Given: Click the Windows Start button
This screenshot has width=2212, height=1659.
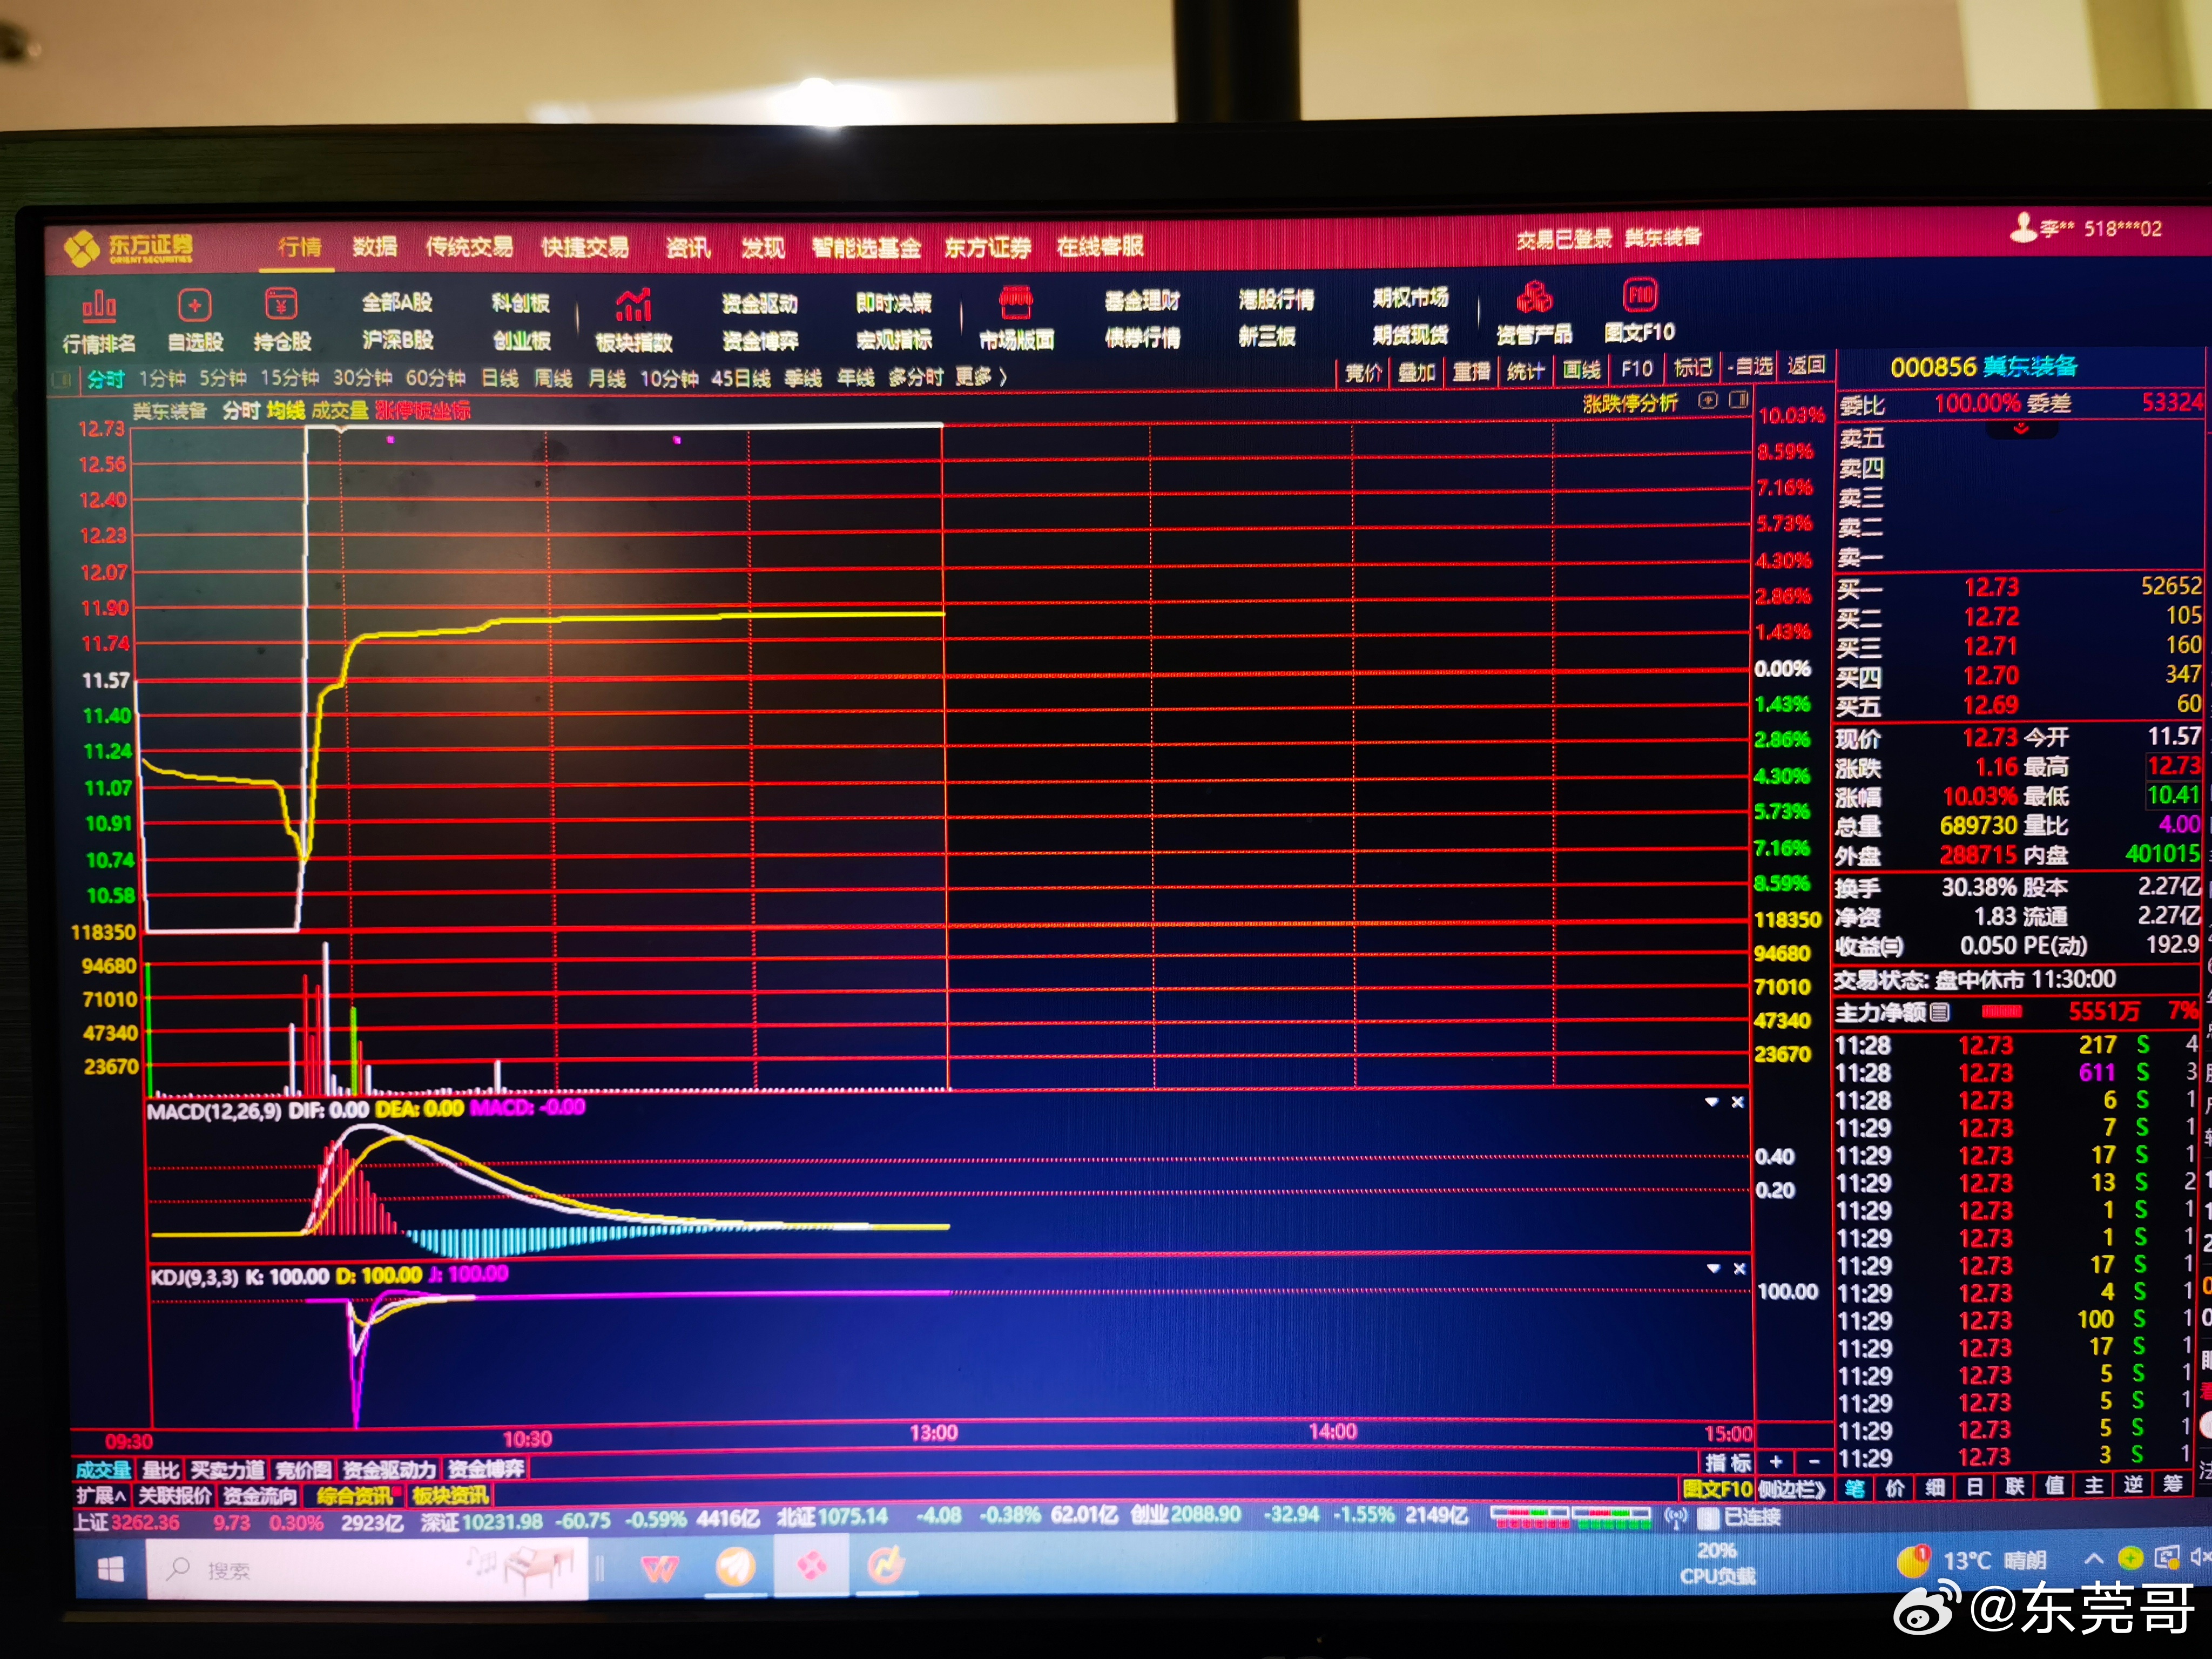Looking at the screenshot, I should 110,1568.
